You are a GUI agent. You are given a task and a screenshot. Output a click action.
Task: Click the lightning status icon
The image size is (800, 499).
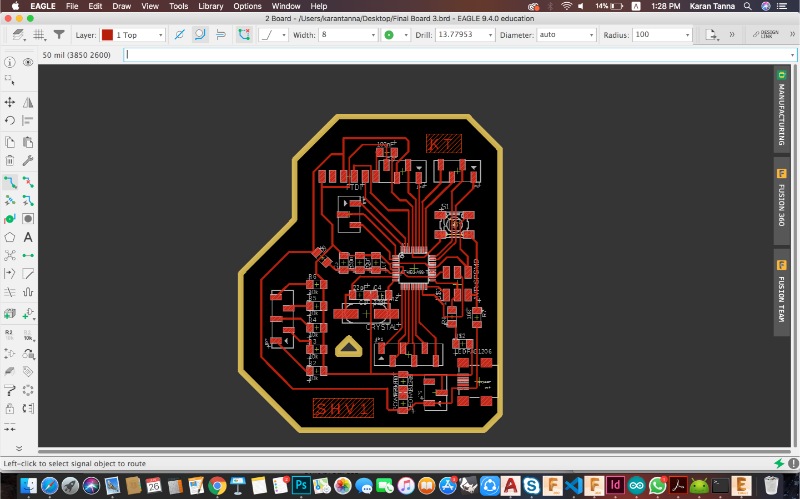(x=779, y=463)
